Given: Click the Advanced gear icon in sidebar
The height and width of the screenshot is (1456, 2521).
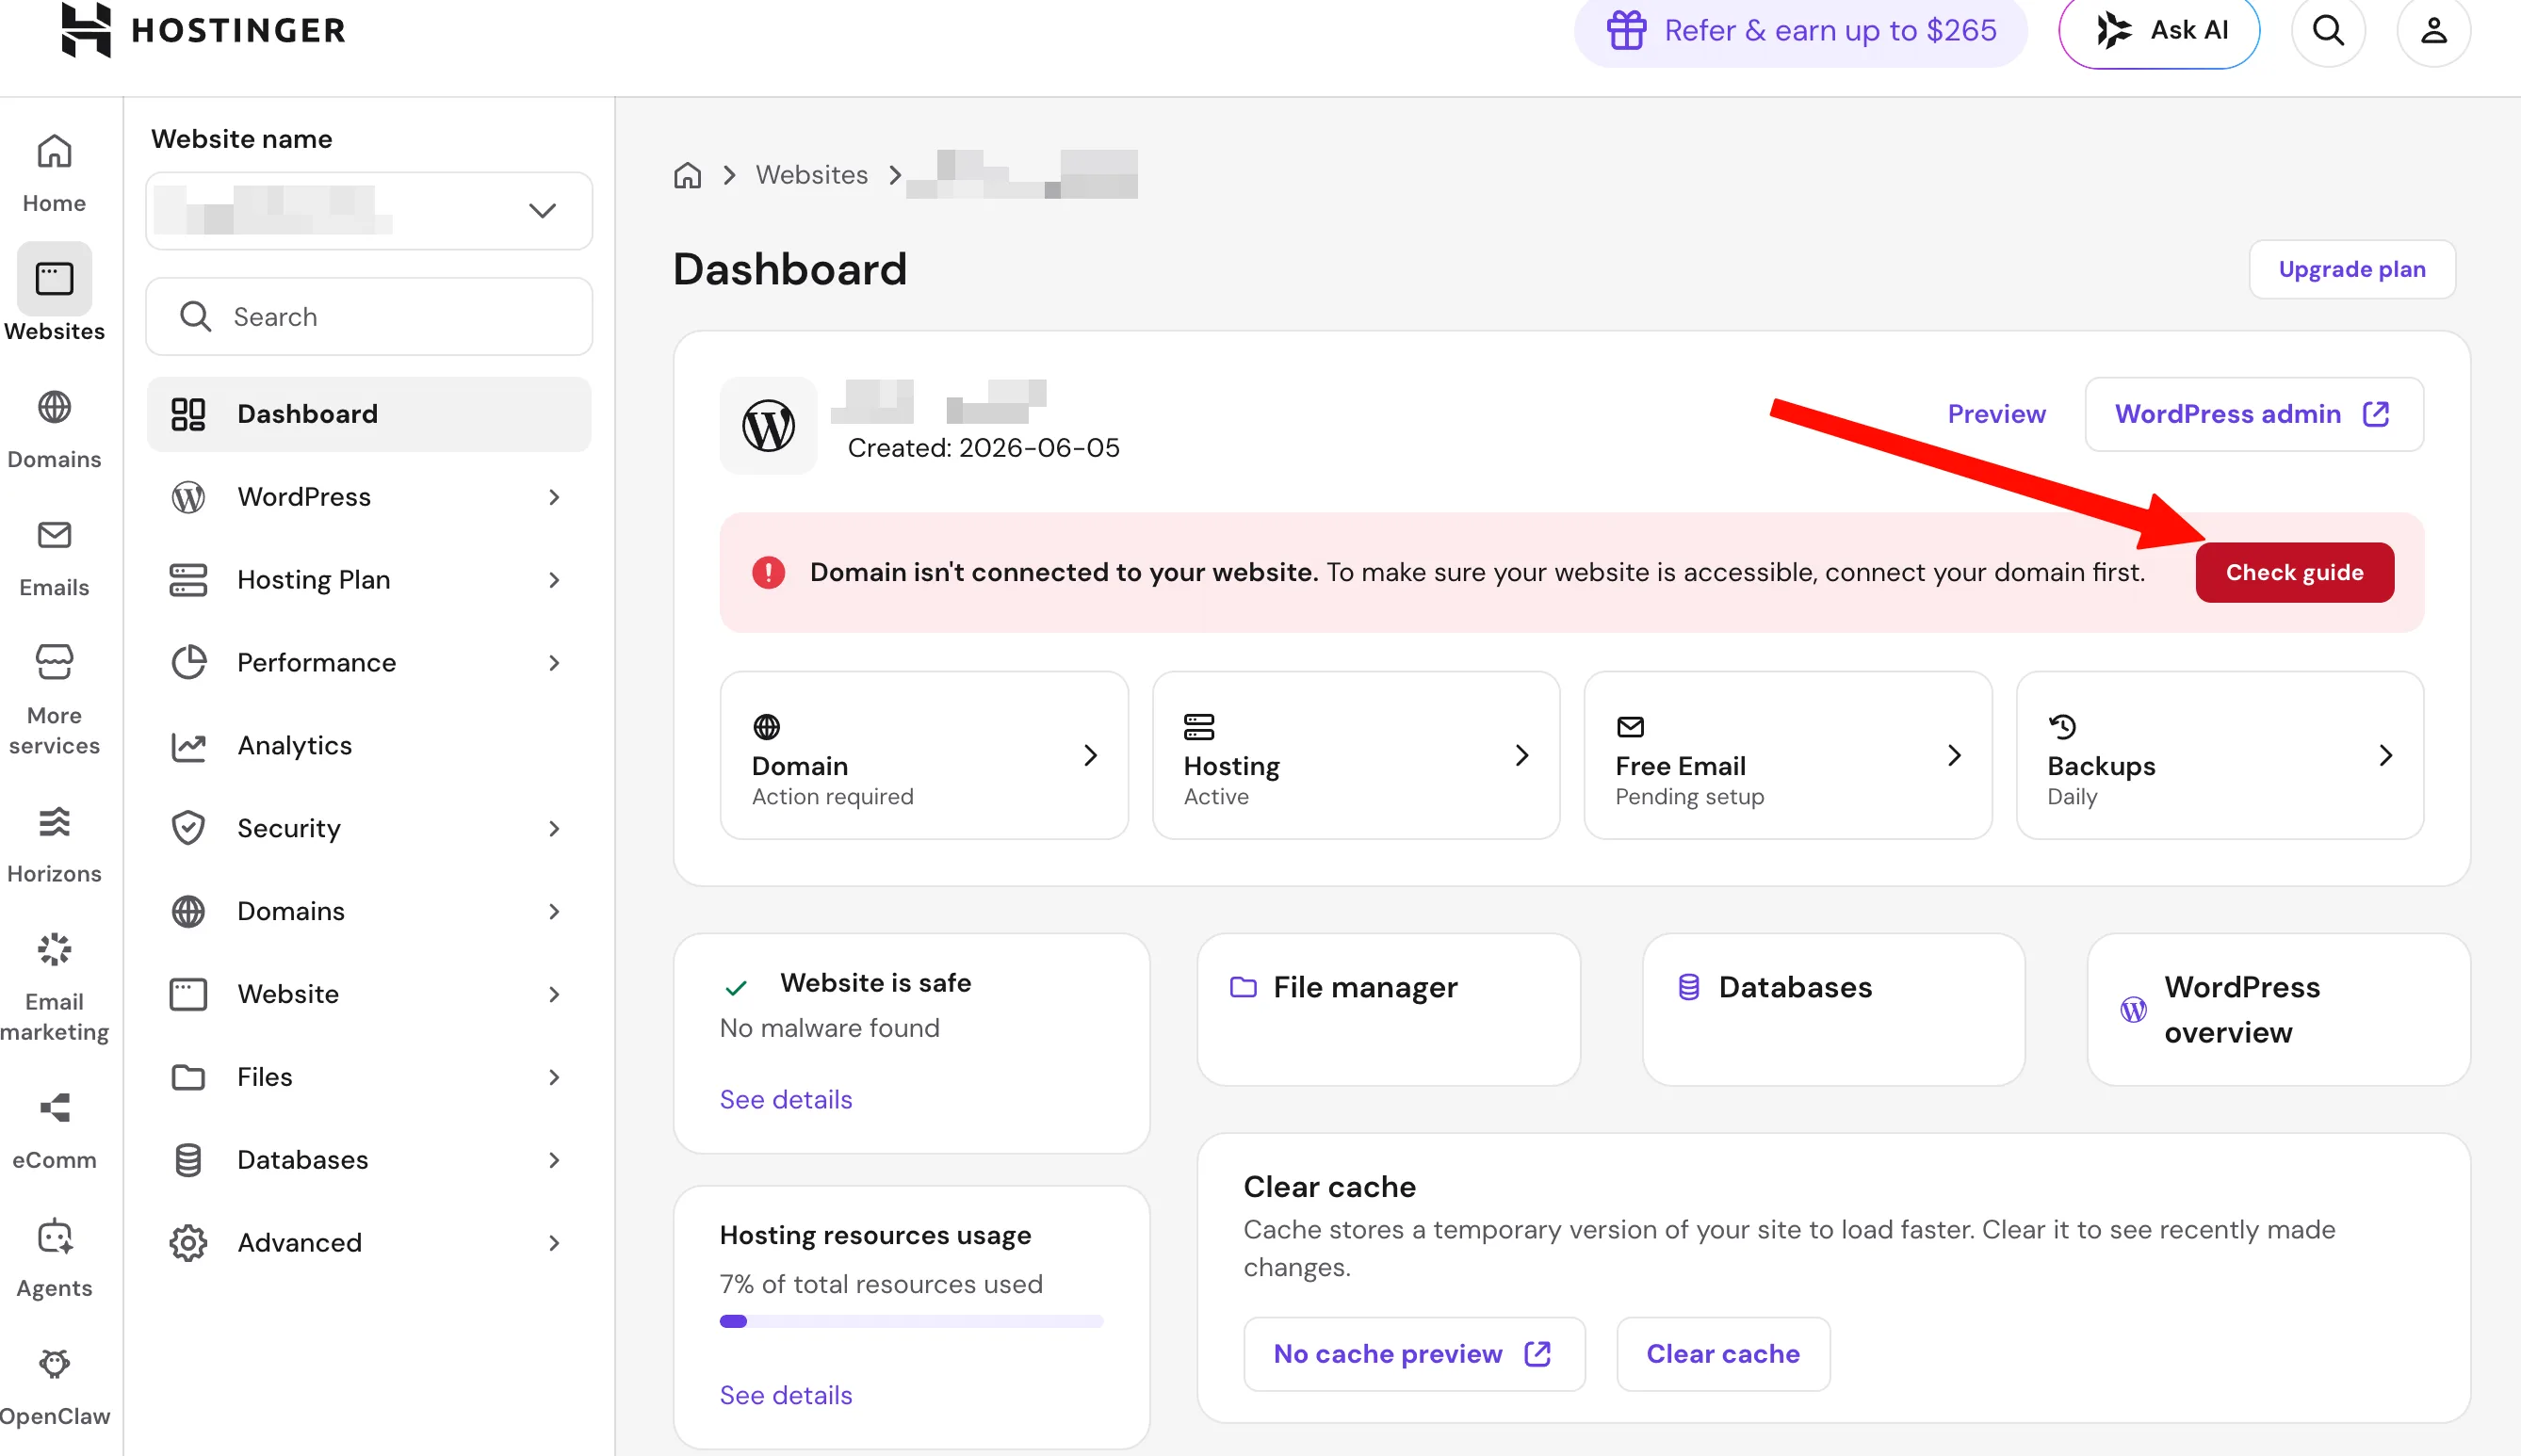Looking at the screenshot, I should click(188, 1243).
